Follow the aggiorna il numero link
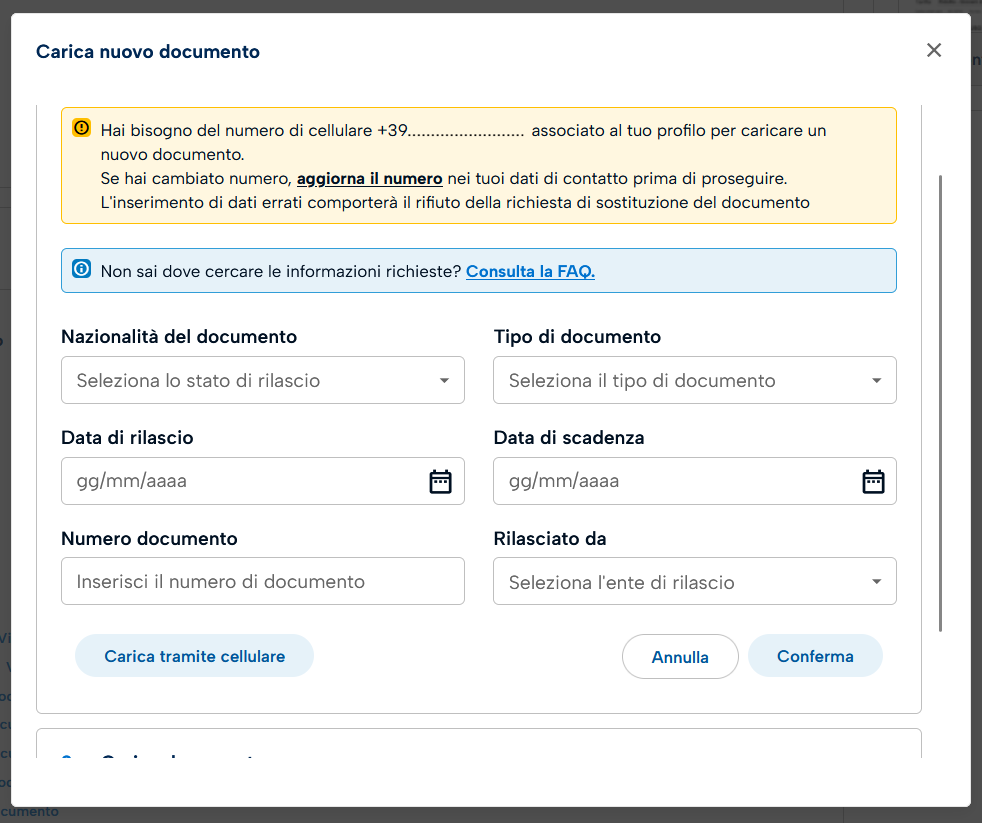 [369, 179]
